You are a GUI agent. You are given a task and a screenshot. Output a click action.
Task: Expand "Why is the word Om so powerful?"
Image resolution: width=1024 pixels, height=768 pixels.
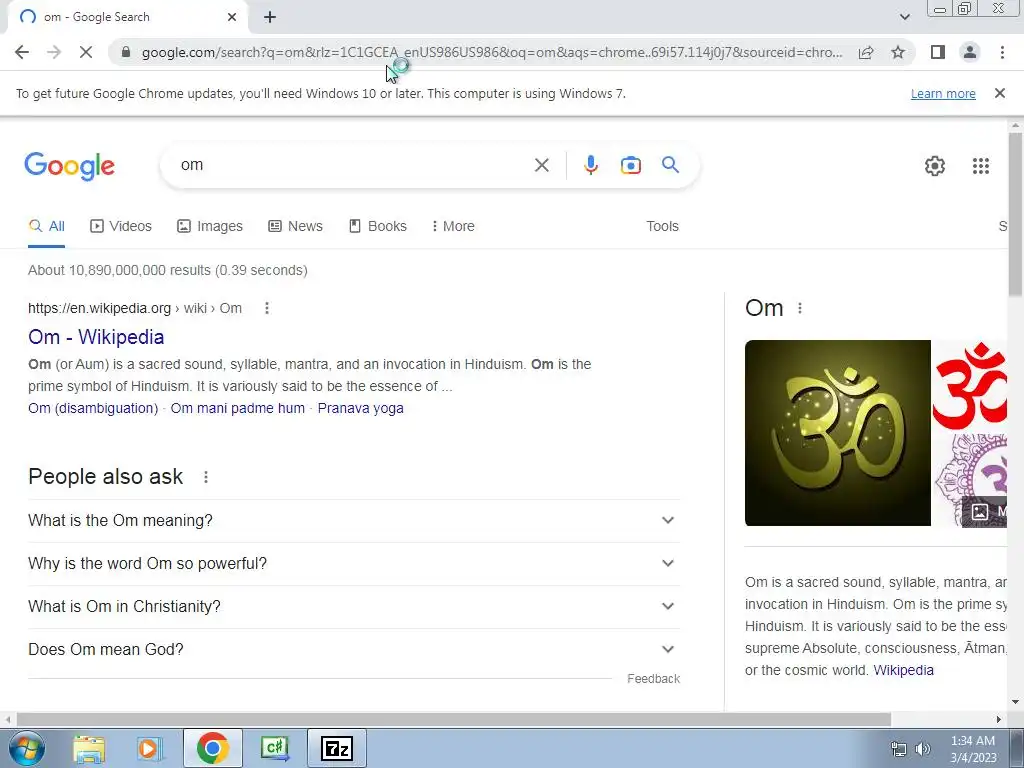353,564
